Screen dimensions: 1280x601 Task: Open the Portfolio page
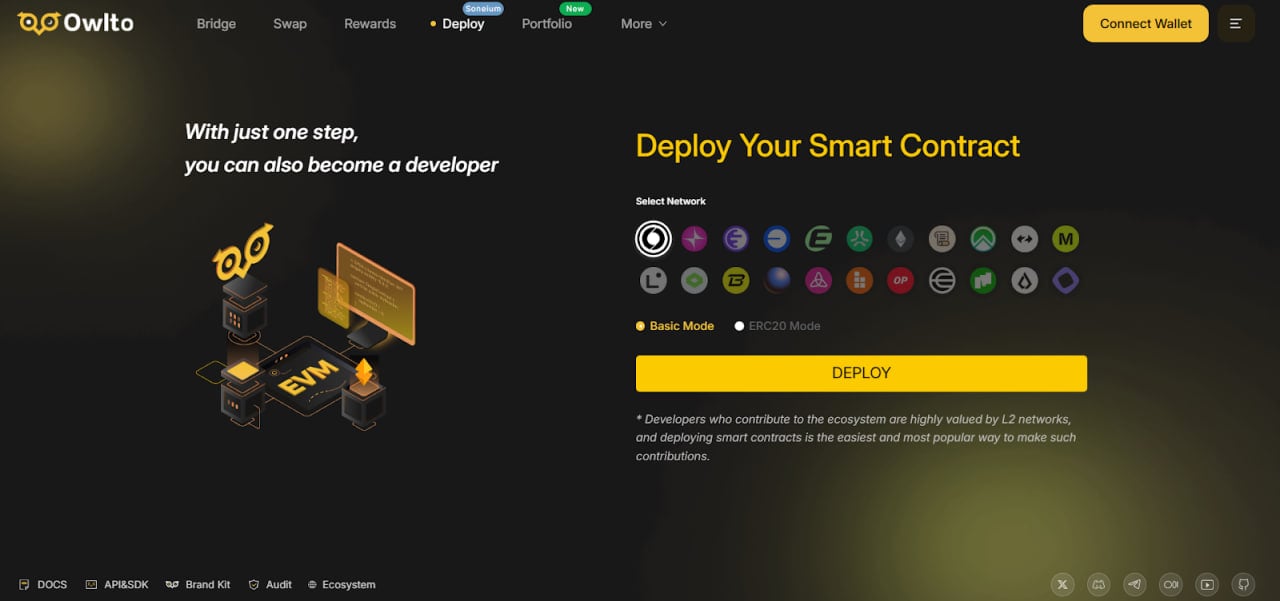pyautogui.click(x=547, y=24)
